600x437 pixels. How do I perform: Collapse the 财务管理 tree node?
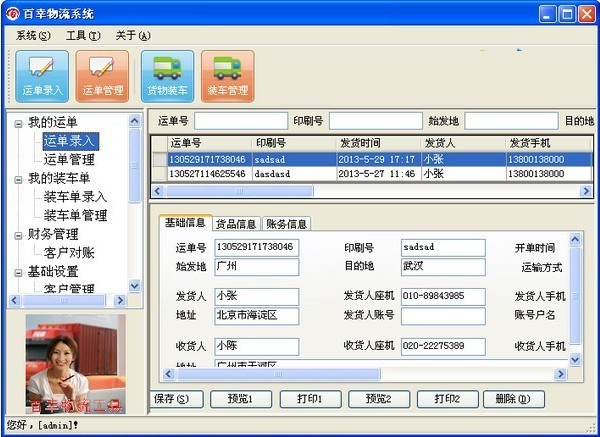pyautogui.click(x=18, y=235)
